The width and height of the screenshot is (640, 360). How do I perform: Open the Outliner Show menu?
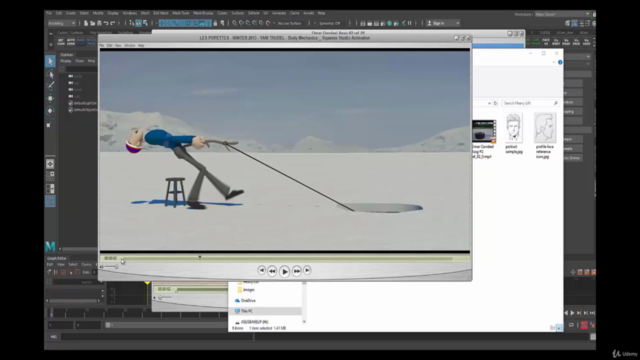coord(80,61)
